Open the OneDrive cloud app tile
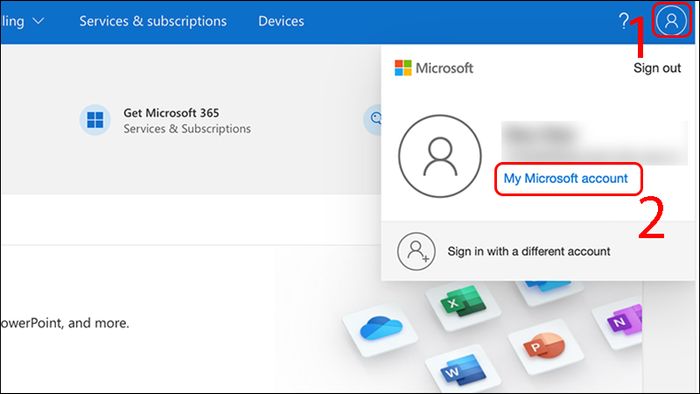The width and height of the screenshot is (700, 394). pyautogui.click(x=381, y=329)
